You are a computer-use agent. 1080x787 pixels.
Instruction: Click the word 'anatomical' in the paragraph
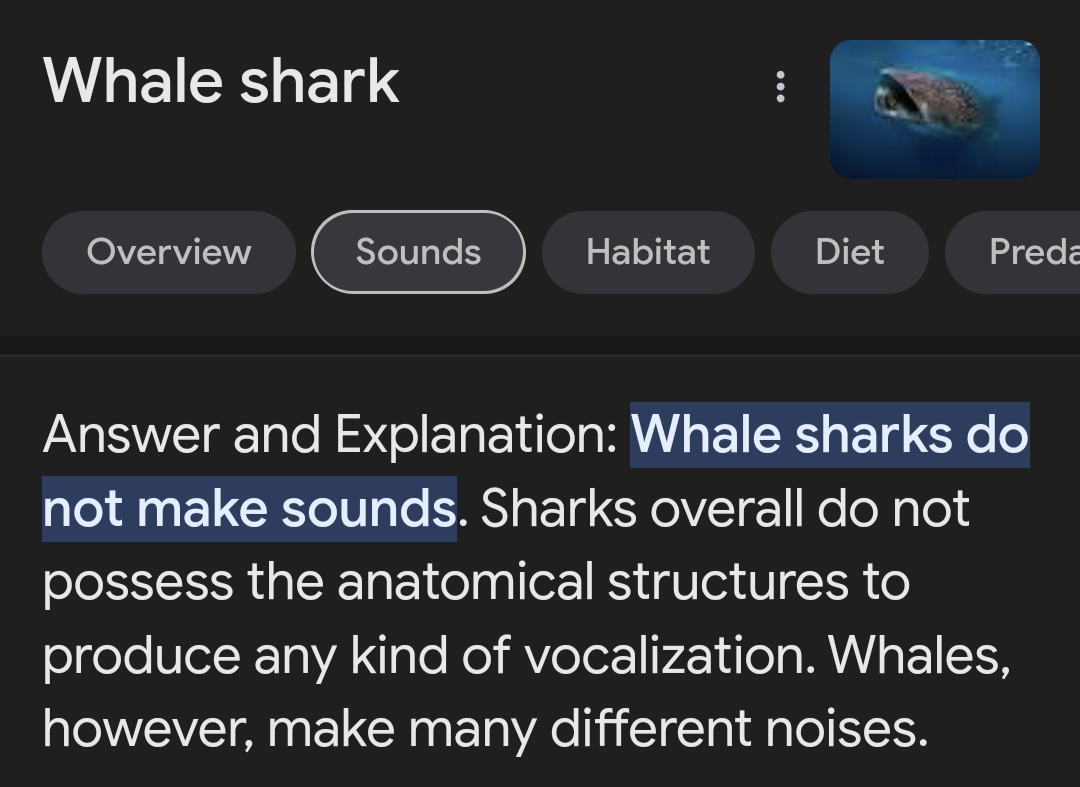click(465, 582)
